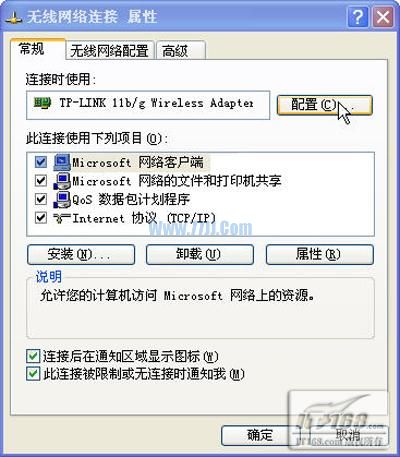Disable 连接后在通知区域显示图标 option

point(33,356)
